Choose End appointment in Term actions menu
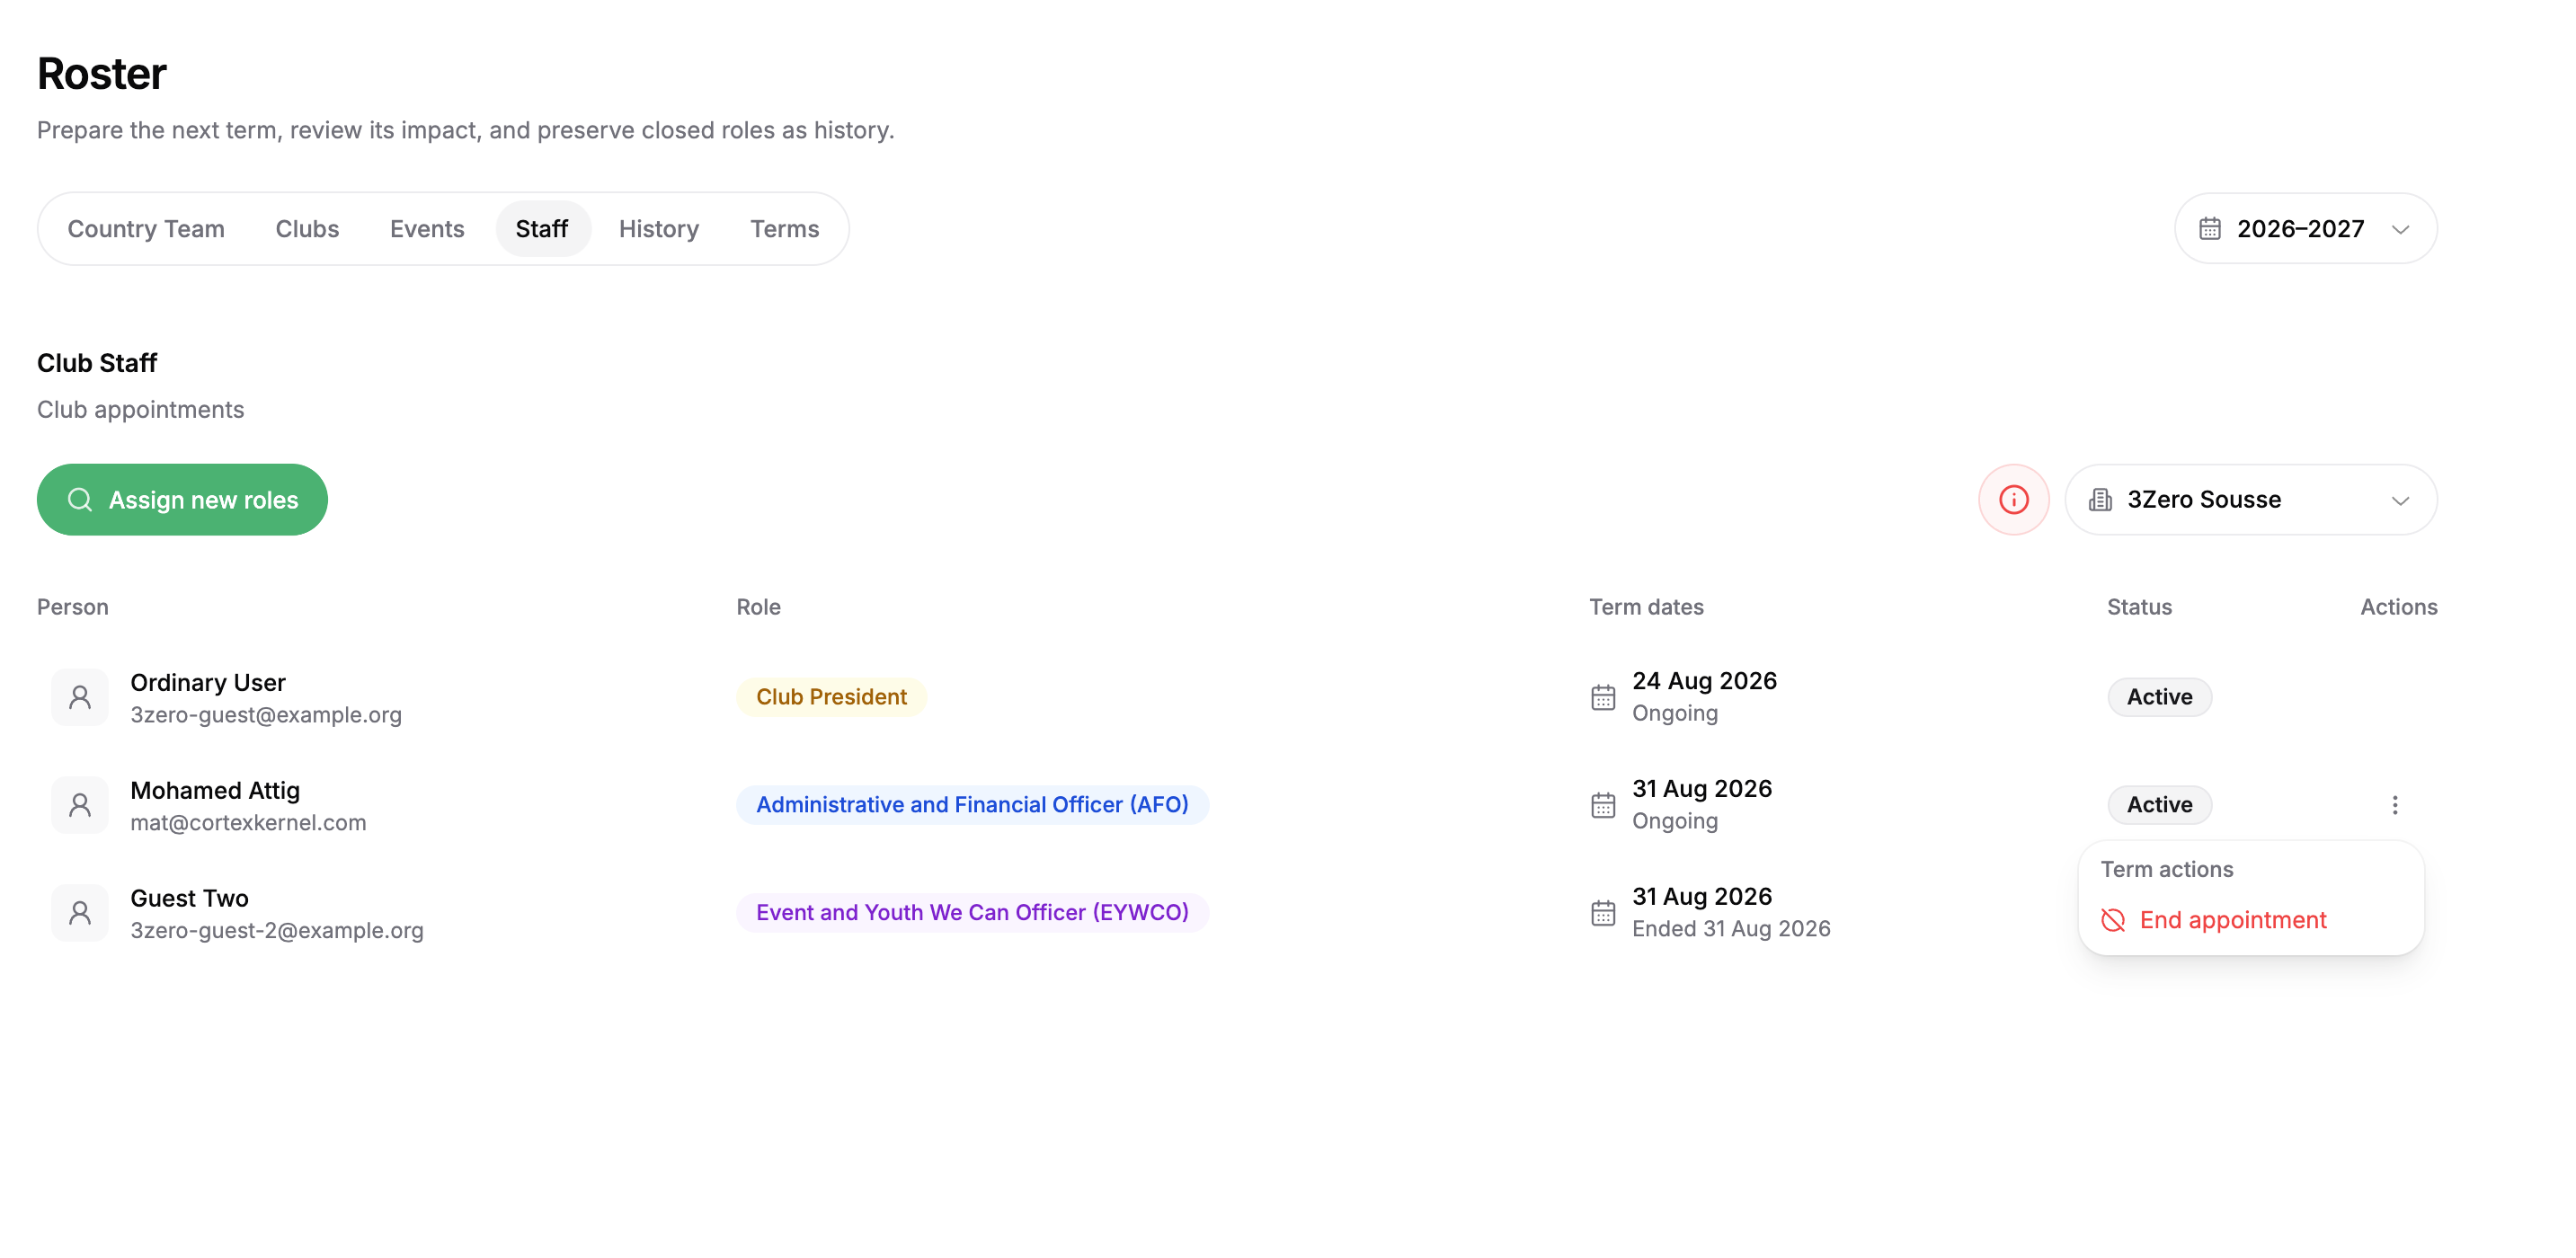Image resolution: width=2576 pixels, height=1258 pixels. tap(2250, 920)
